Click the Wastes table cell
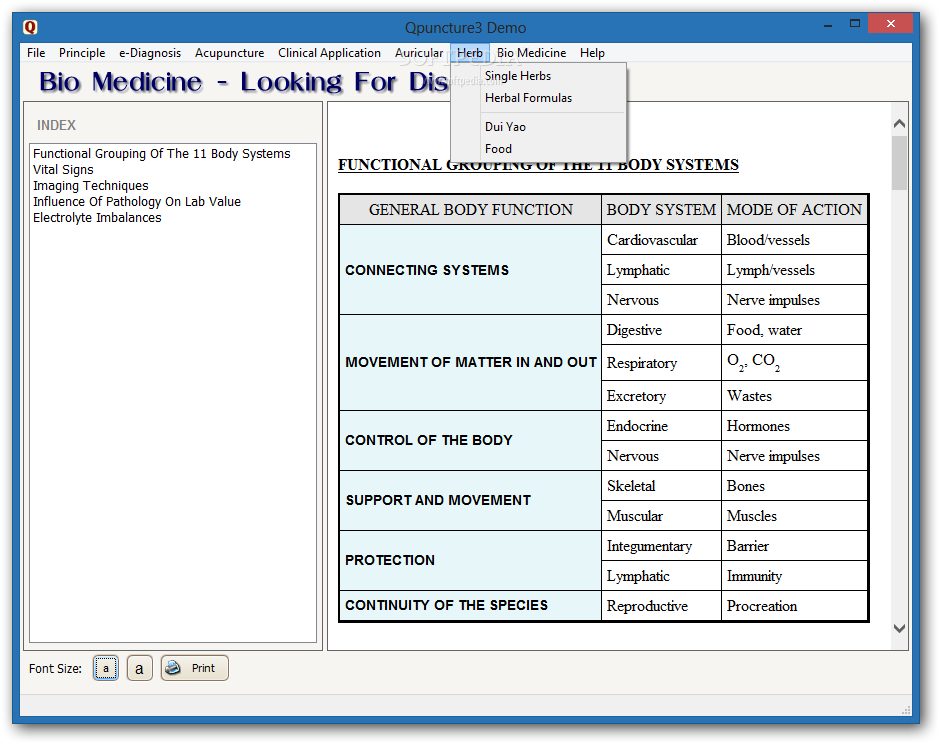Screen dimensions: 940x744 pyautogui.click(x=794, y=396)
